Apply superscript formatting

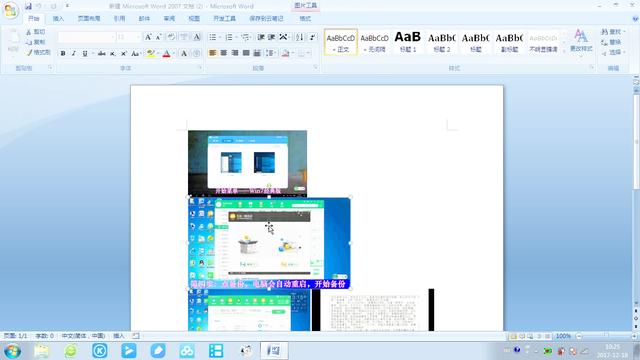coord(124,53)
